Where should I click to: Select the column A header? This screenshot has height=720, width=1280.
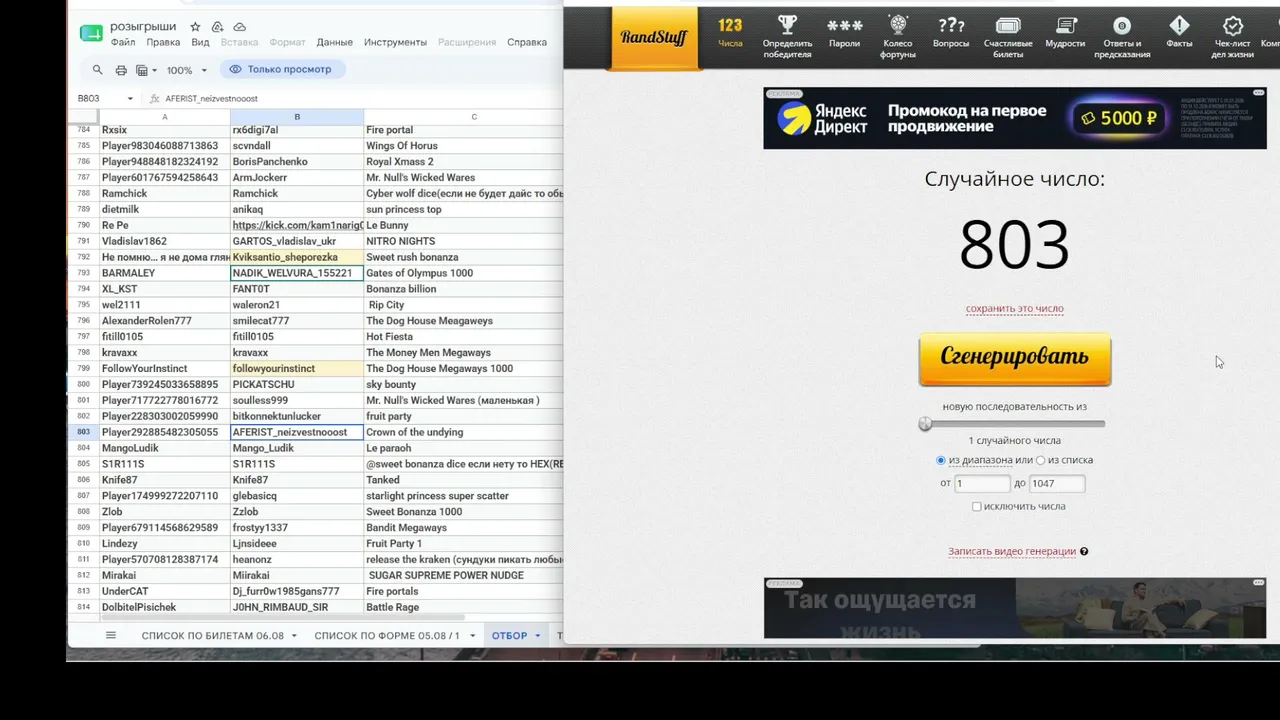click(x=165, y=117)
